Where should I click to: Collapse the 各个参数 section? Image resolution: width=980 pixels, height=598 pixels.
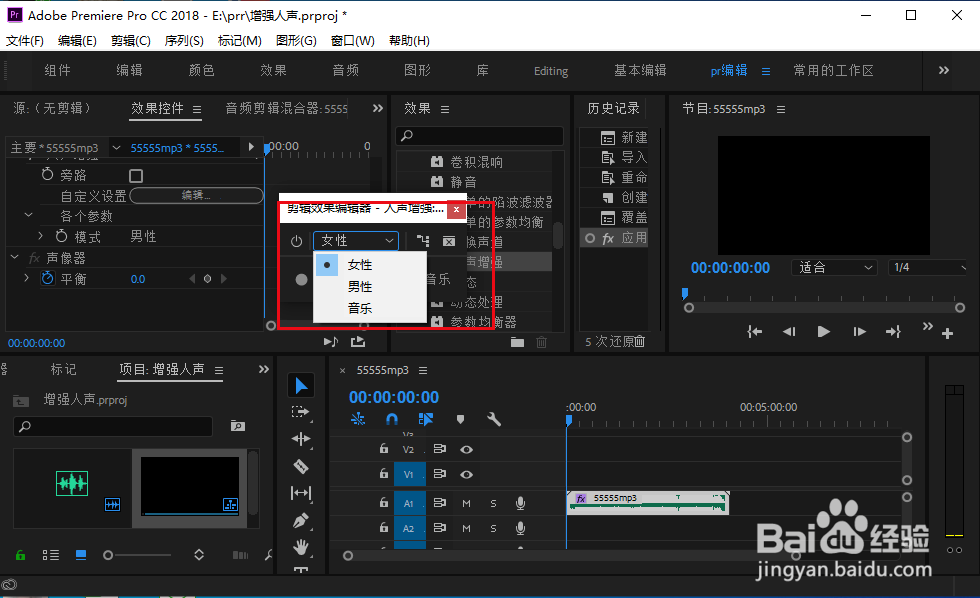28,215
